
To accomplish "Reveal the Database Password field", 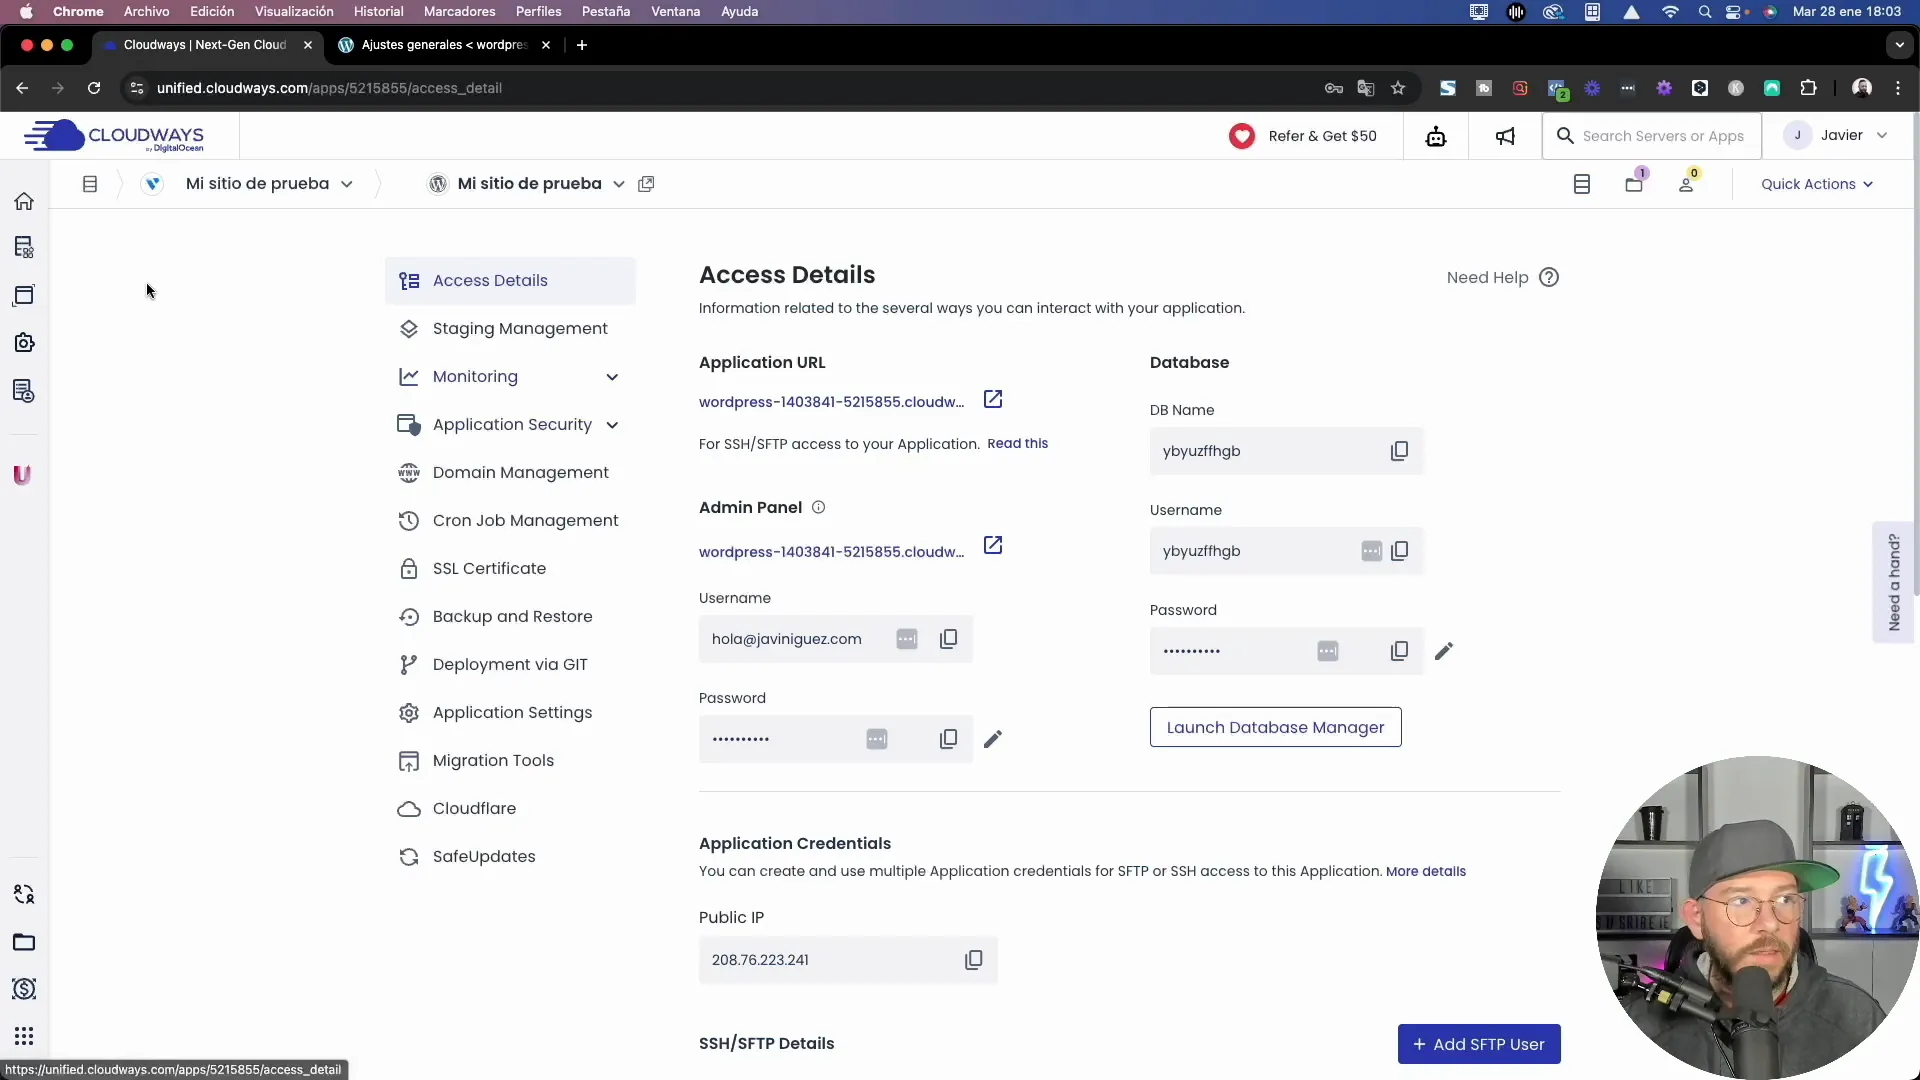I will coord(1327,651).
